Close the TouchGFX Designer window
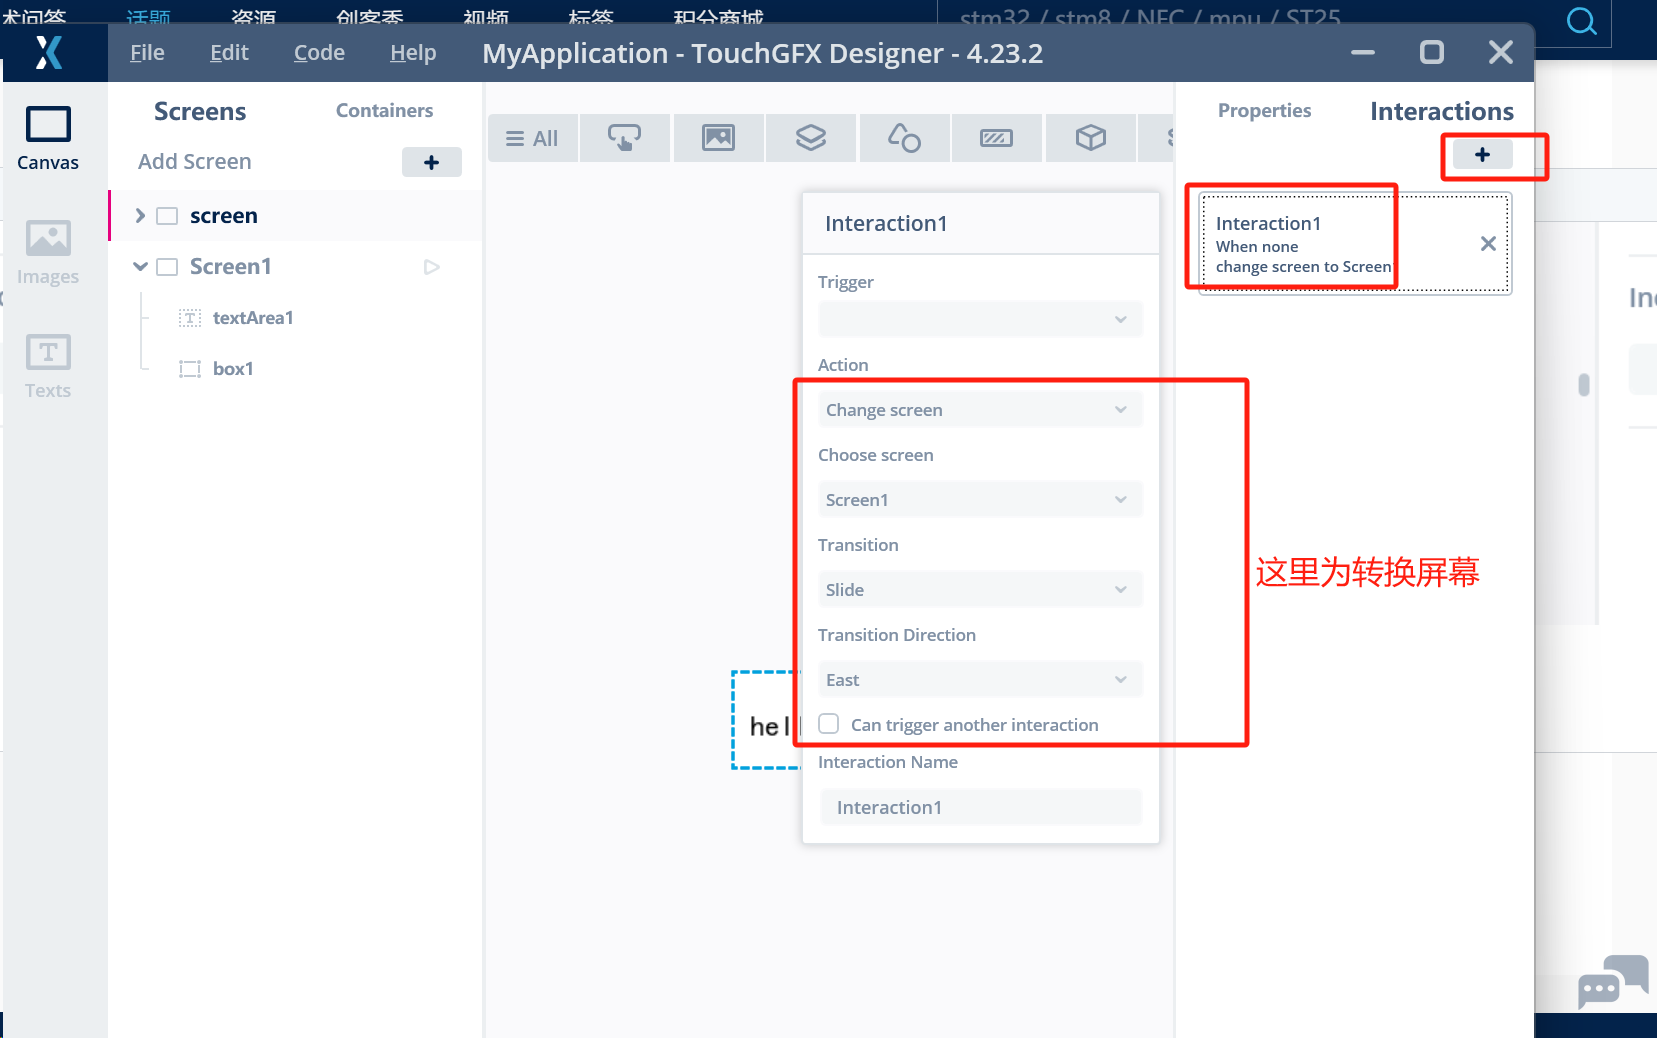 [x=1500, y=52]
